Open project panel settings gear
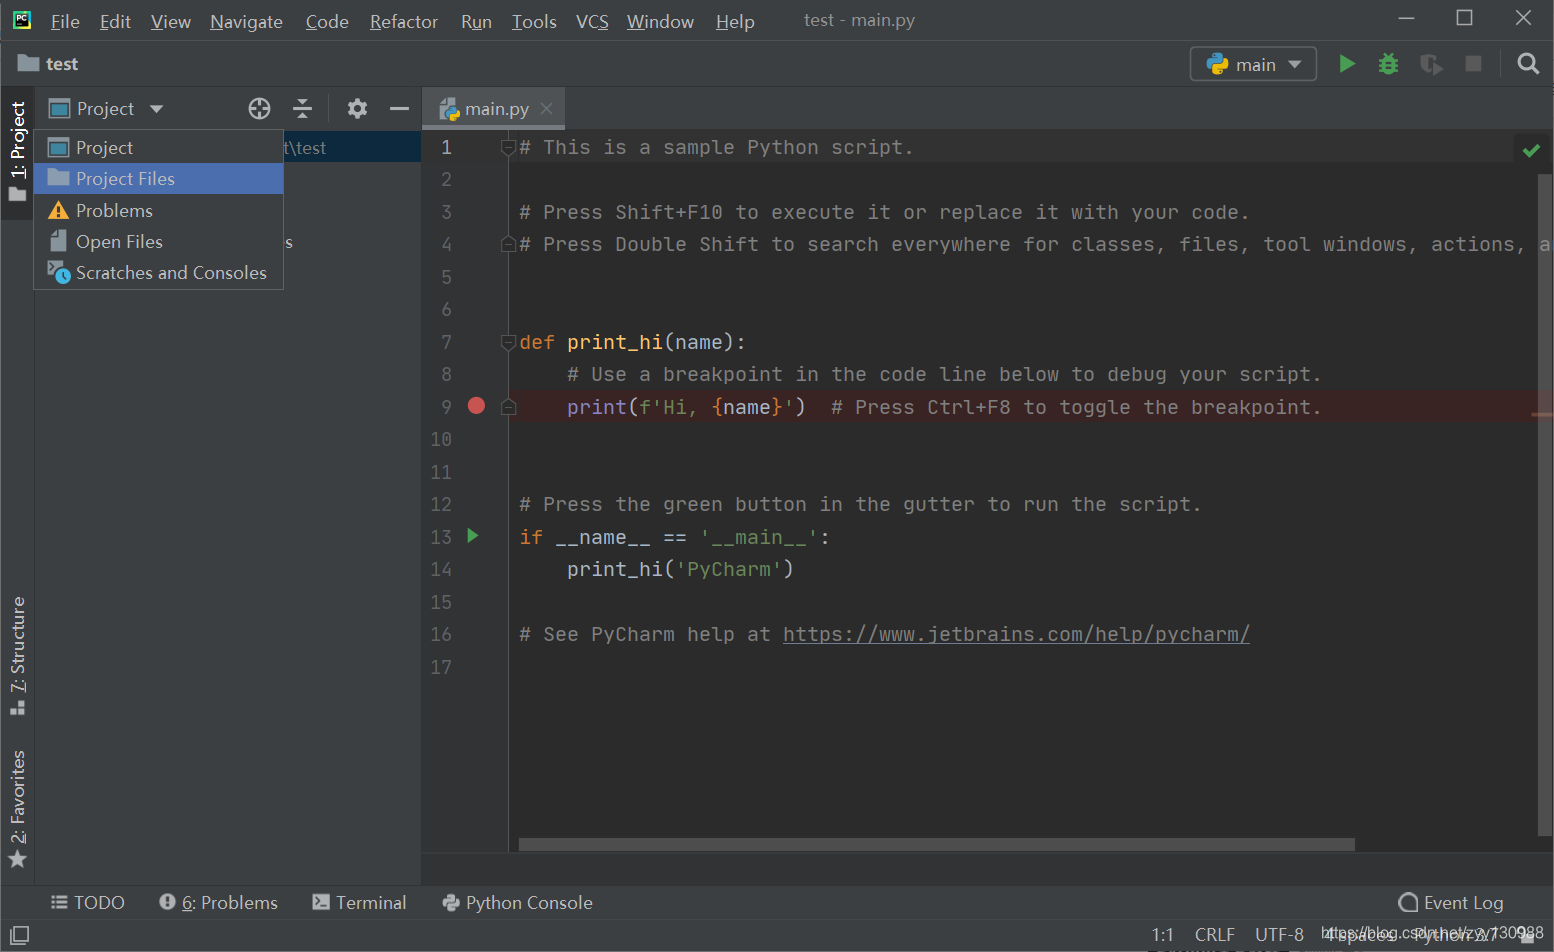Image resolution: width=1554 pixels, height=952 pixels. click(x=357, y=109)
